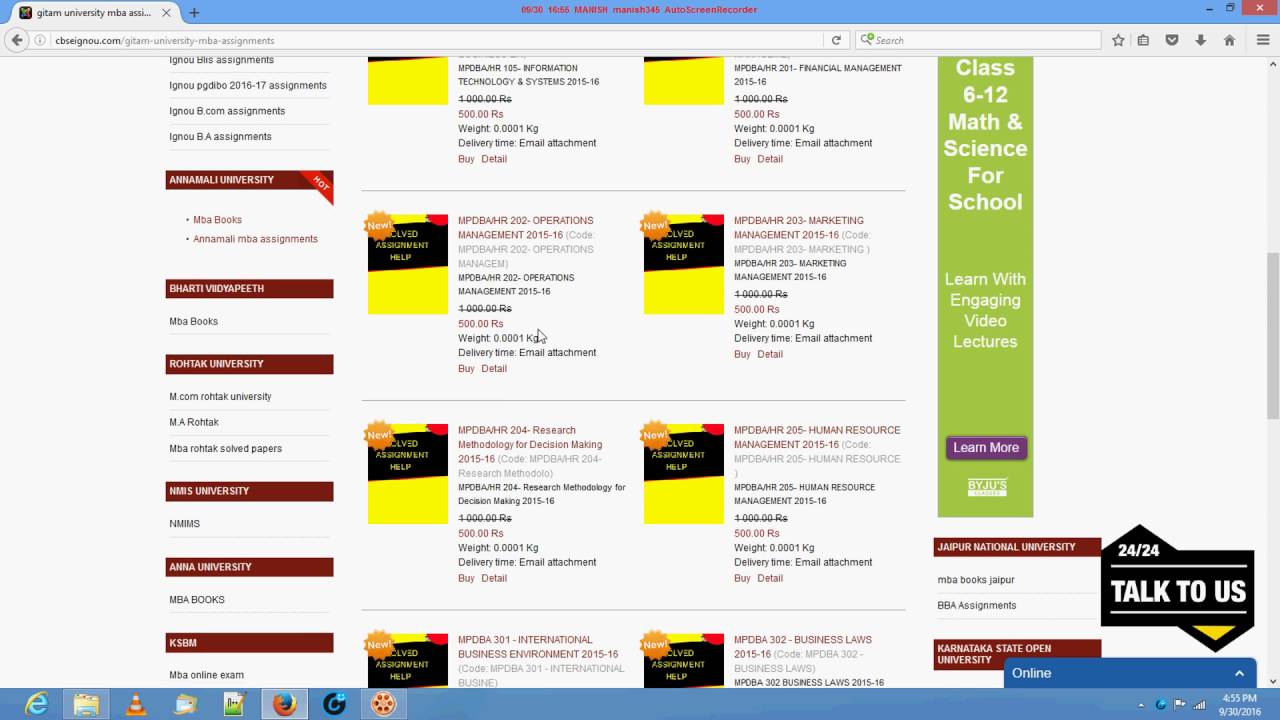The image size is (1280, 720).
Task: Click the page vertical scrollbar thumb
Action: point(1272,336)
